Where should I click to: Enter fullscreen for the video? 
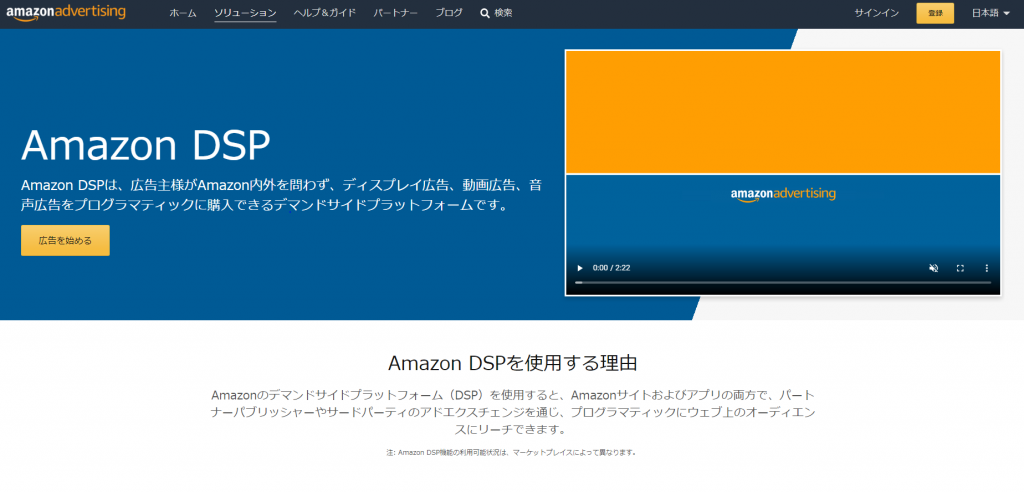(x=960, y=268)
